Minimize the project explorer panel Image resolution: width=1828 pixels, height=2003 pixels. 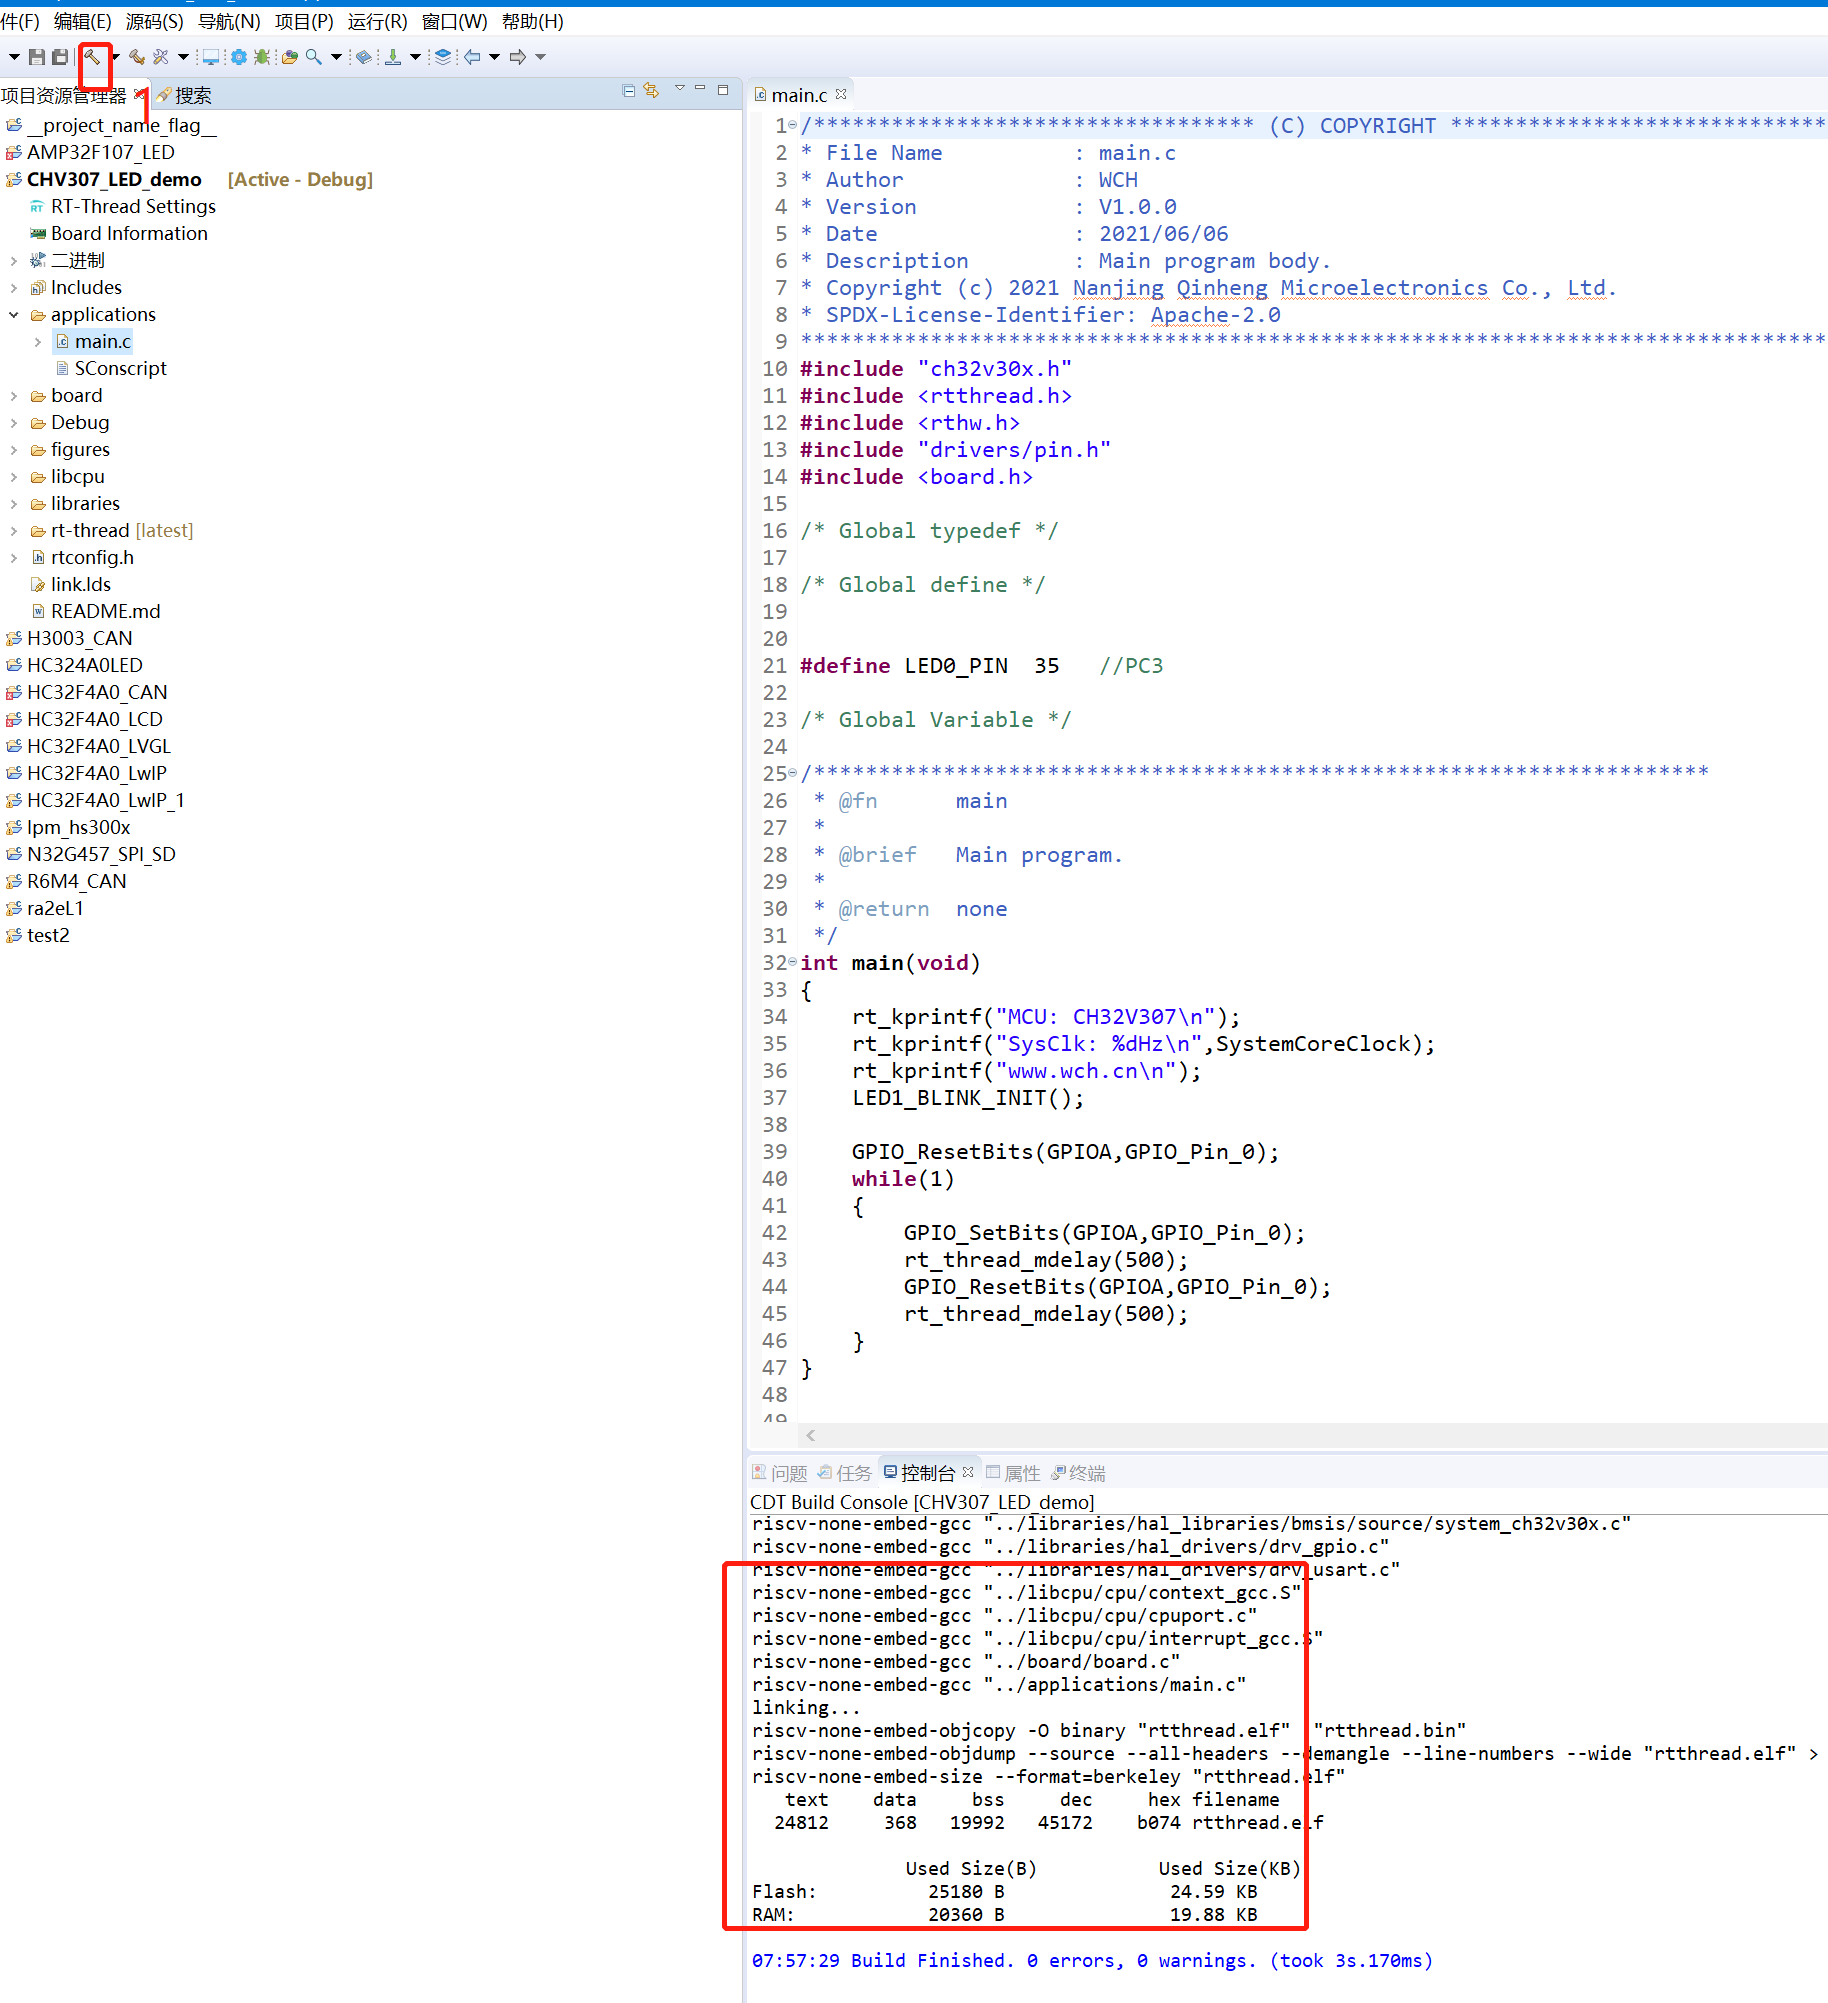pyautogui.click(x=700, y=89)
